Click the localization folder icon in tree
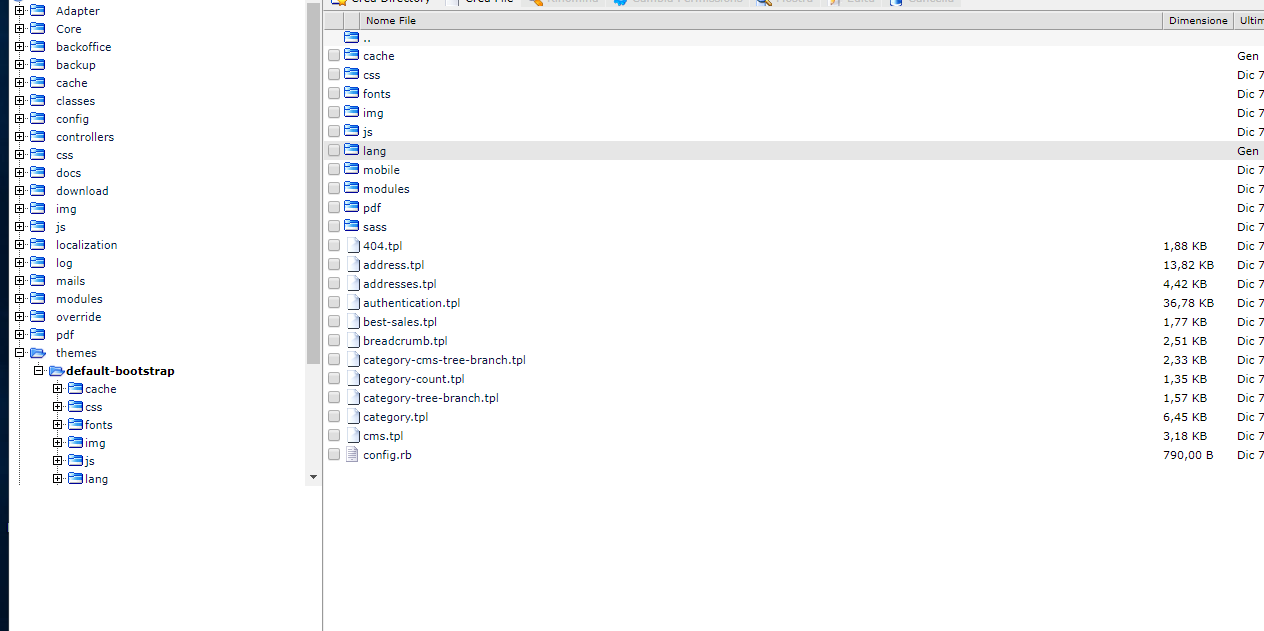The height and width of the screenshot is (631, 1264). (x=38, y=244)
